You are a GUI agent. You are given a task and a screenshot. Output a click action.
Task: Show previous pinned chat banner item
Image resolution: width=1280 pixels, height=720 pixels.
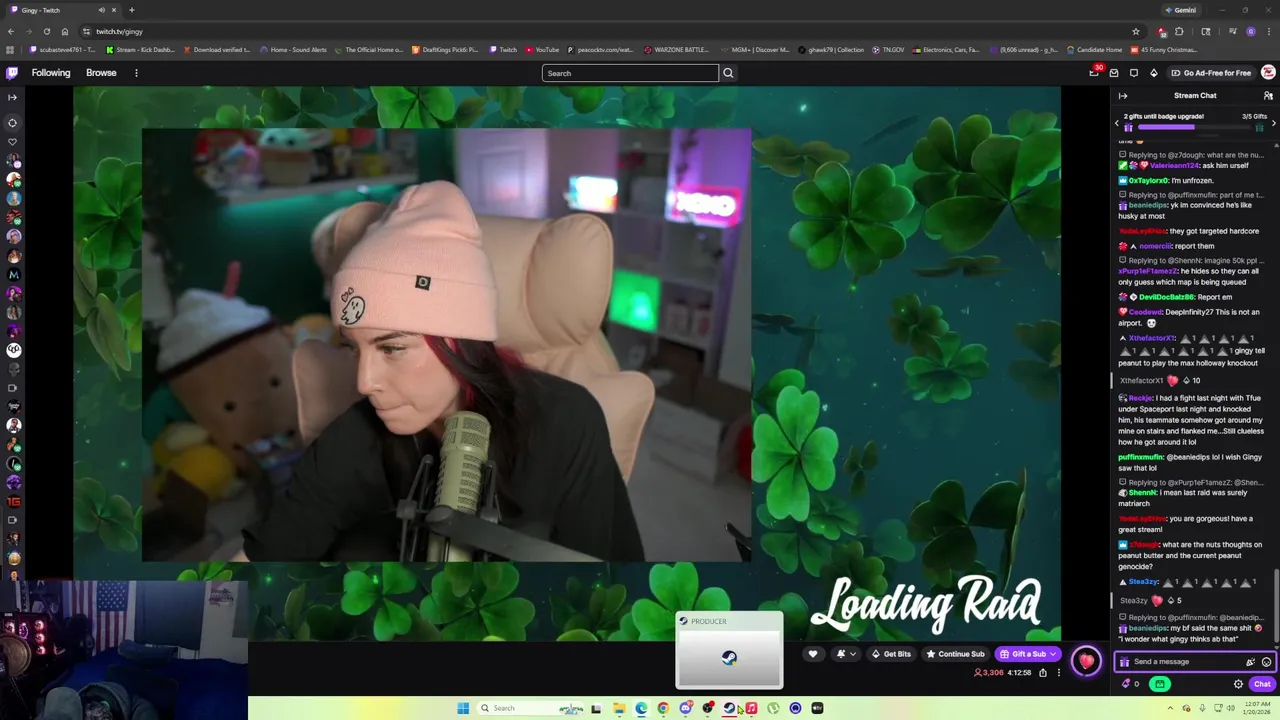click(1117, 123)
